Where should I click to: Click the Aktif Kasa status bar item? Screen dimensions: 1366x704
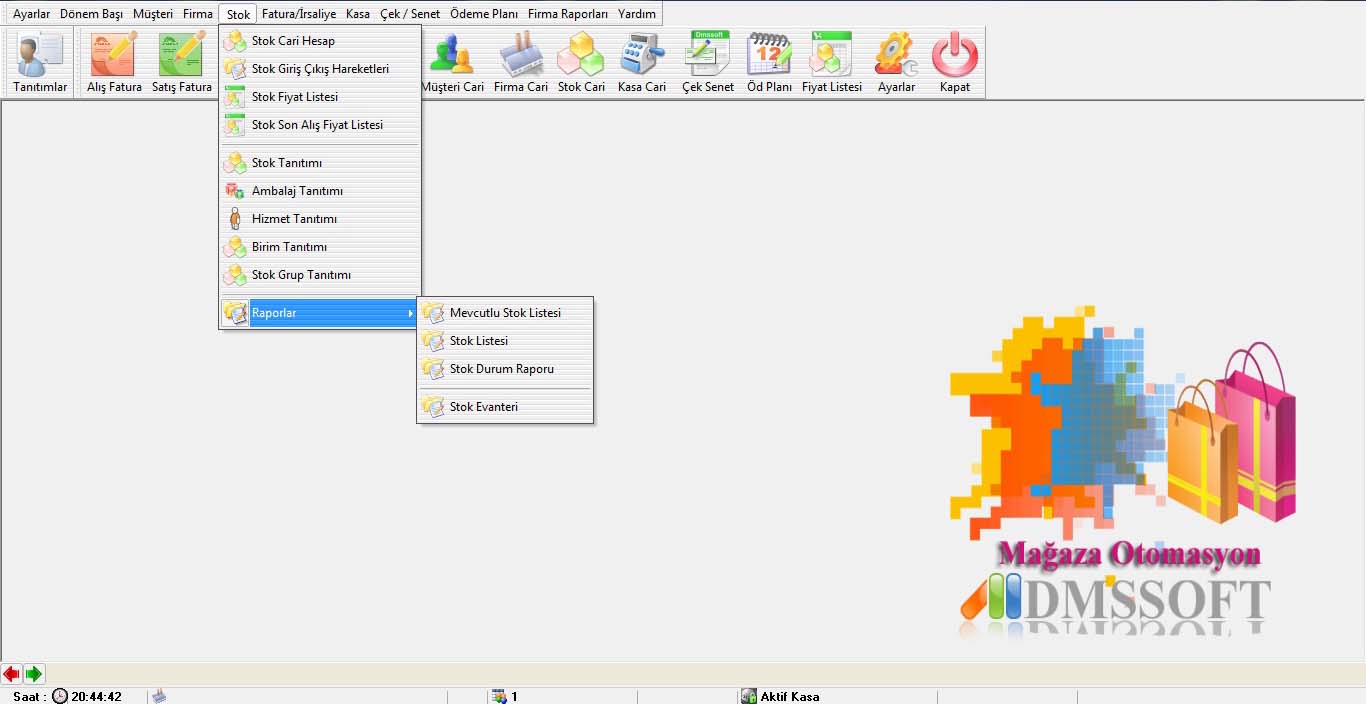pyautogui.click(x=788, y=696)
